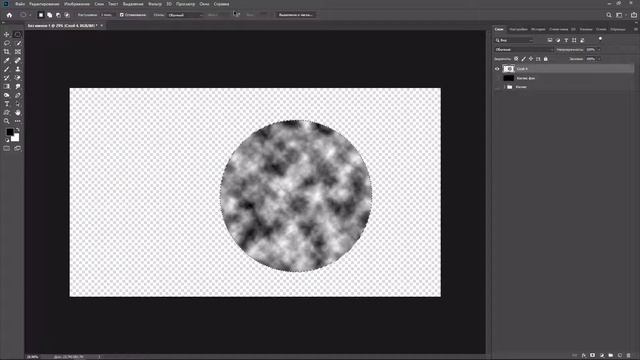Image resolution: width=640 pixels, height=360 pixels.
Task: Toggle lock transparent pixels
Action: (516, 59)
